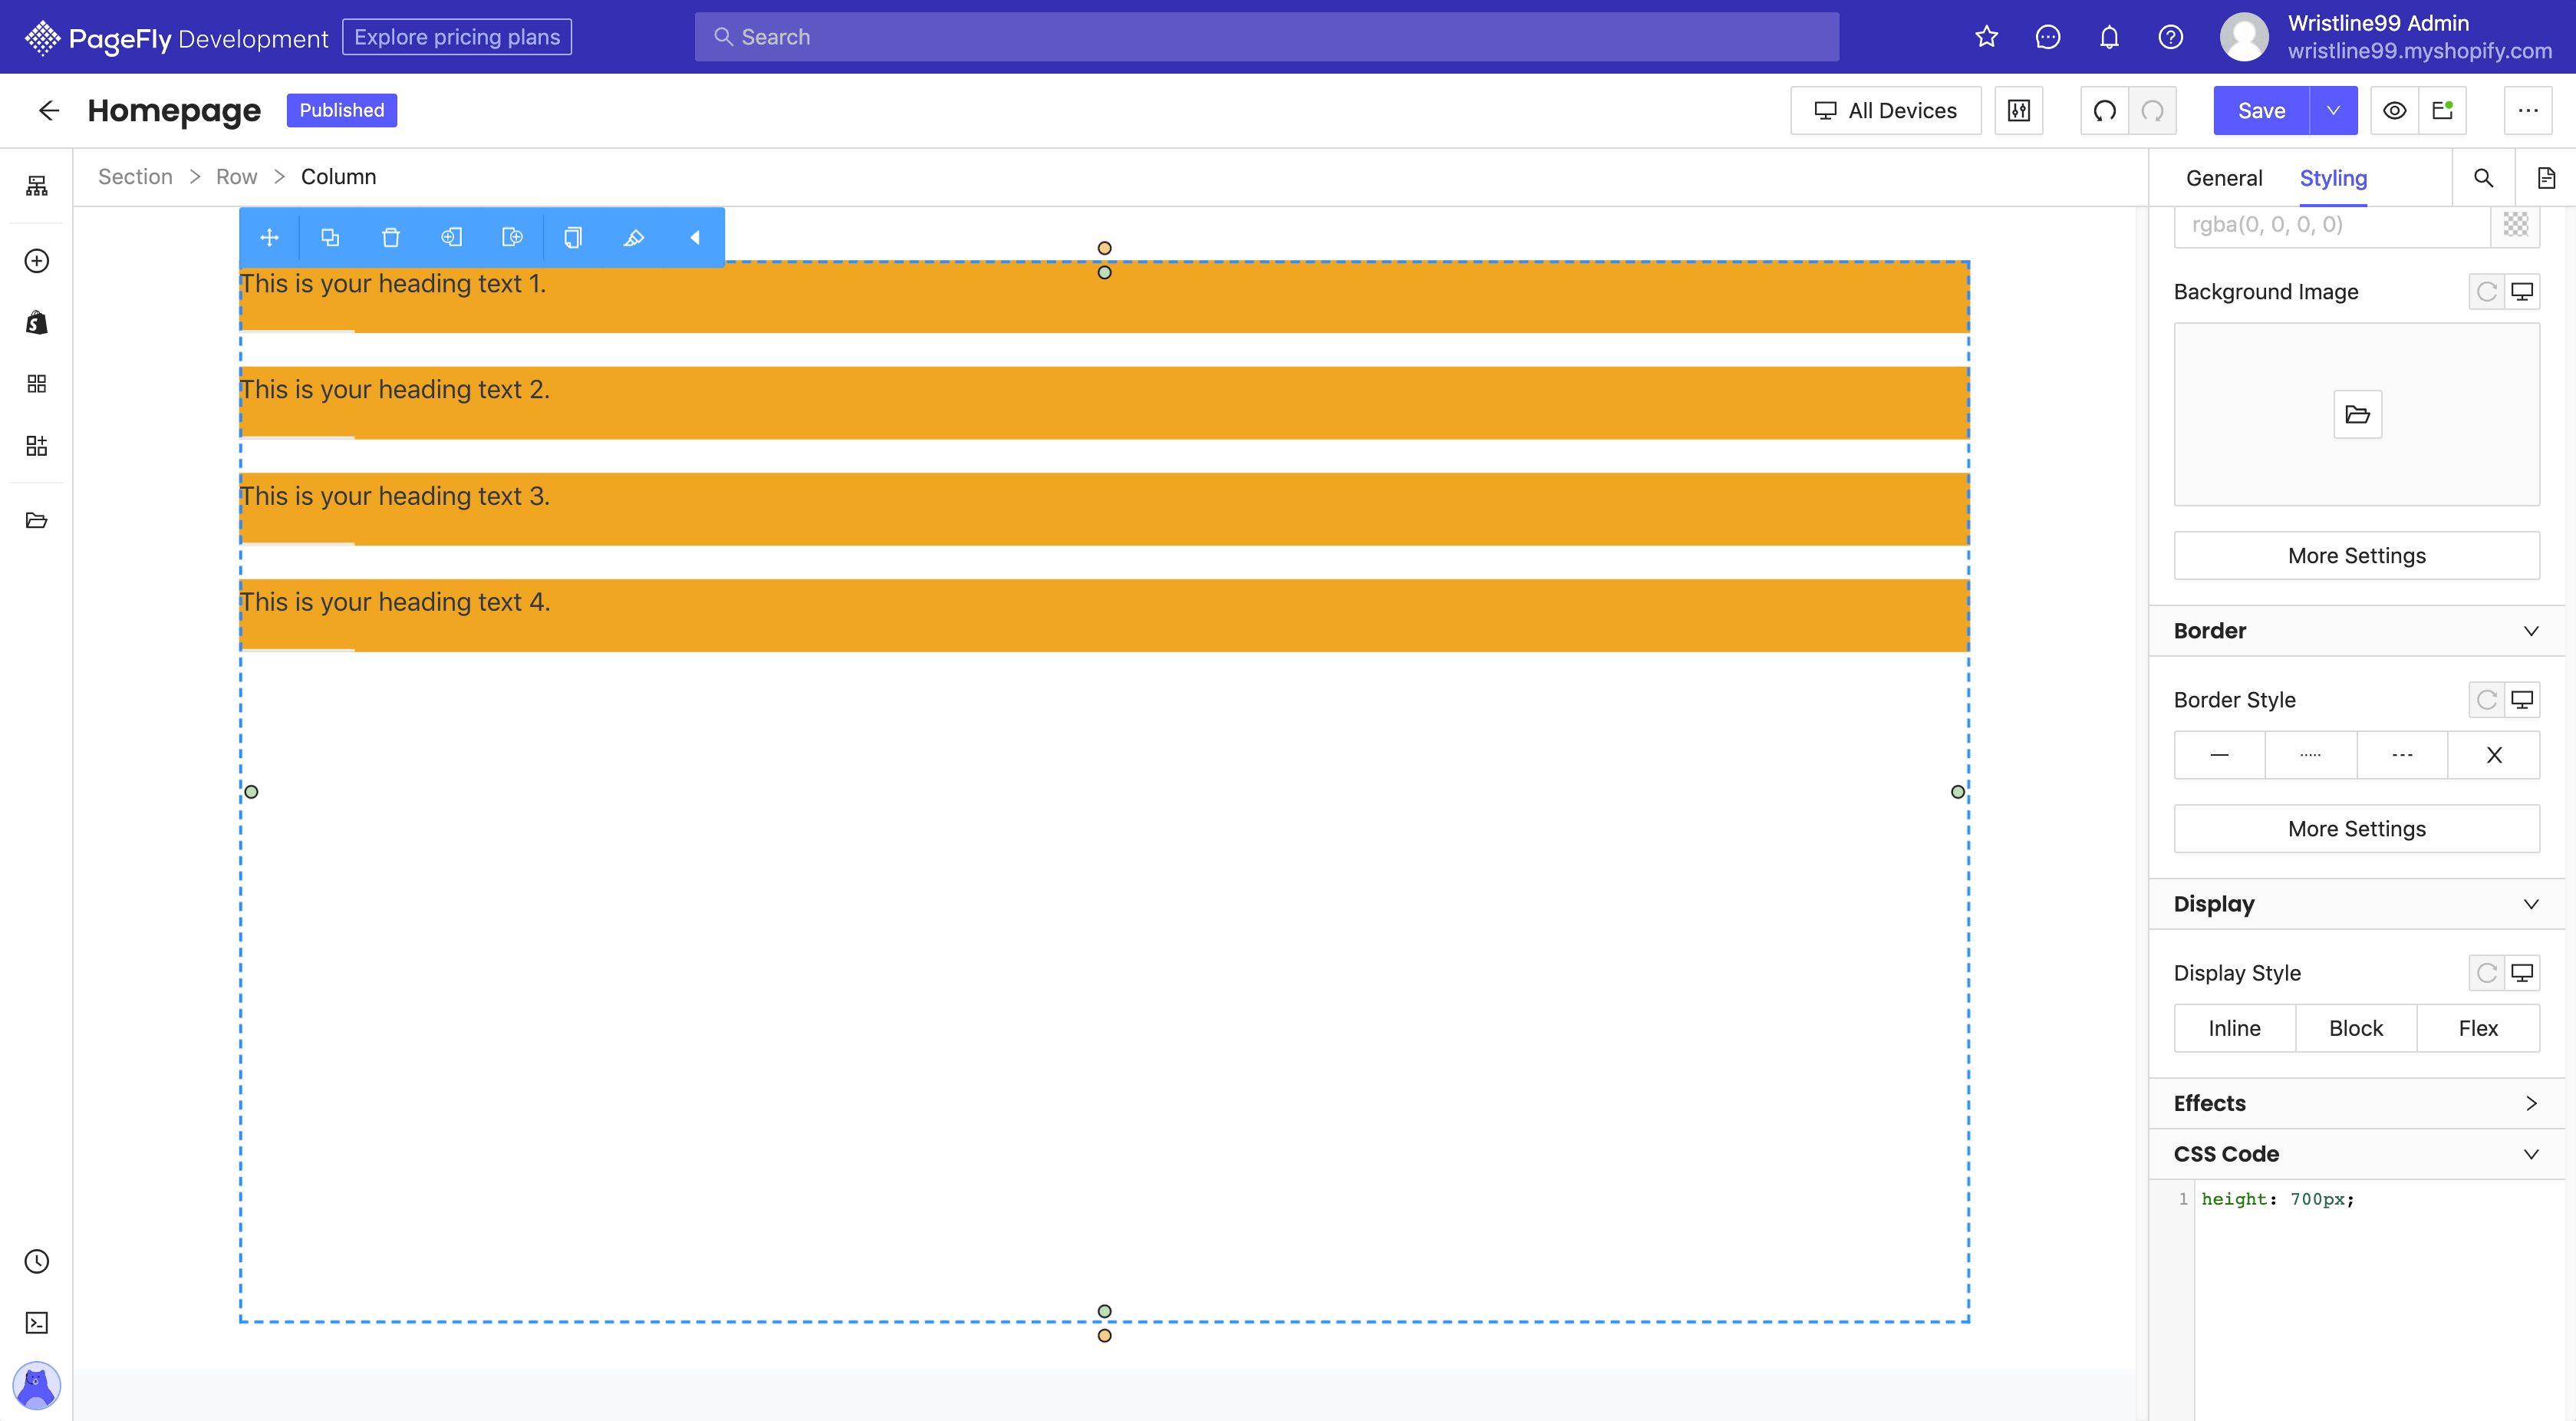The image size is (2576, 1421).
Task: Reset the Display Style setting
Action: click(x=2487, y=973)
